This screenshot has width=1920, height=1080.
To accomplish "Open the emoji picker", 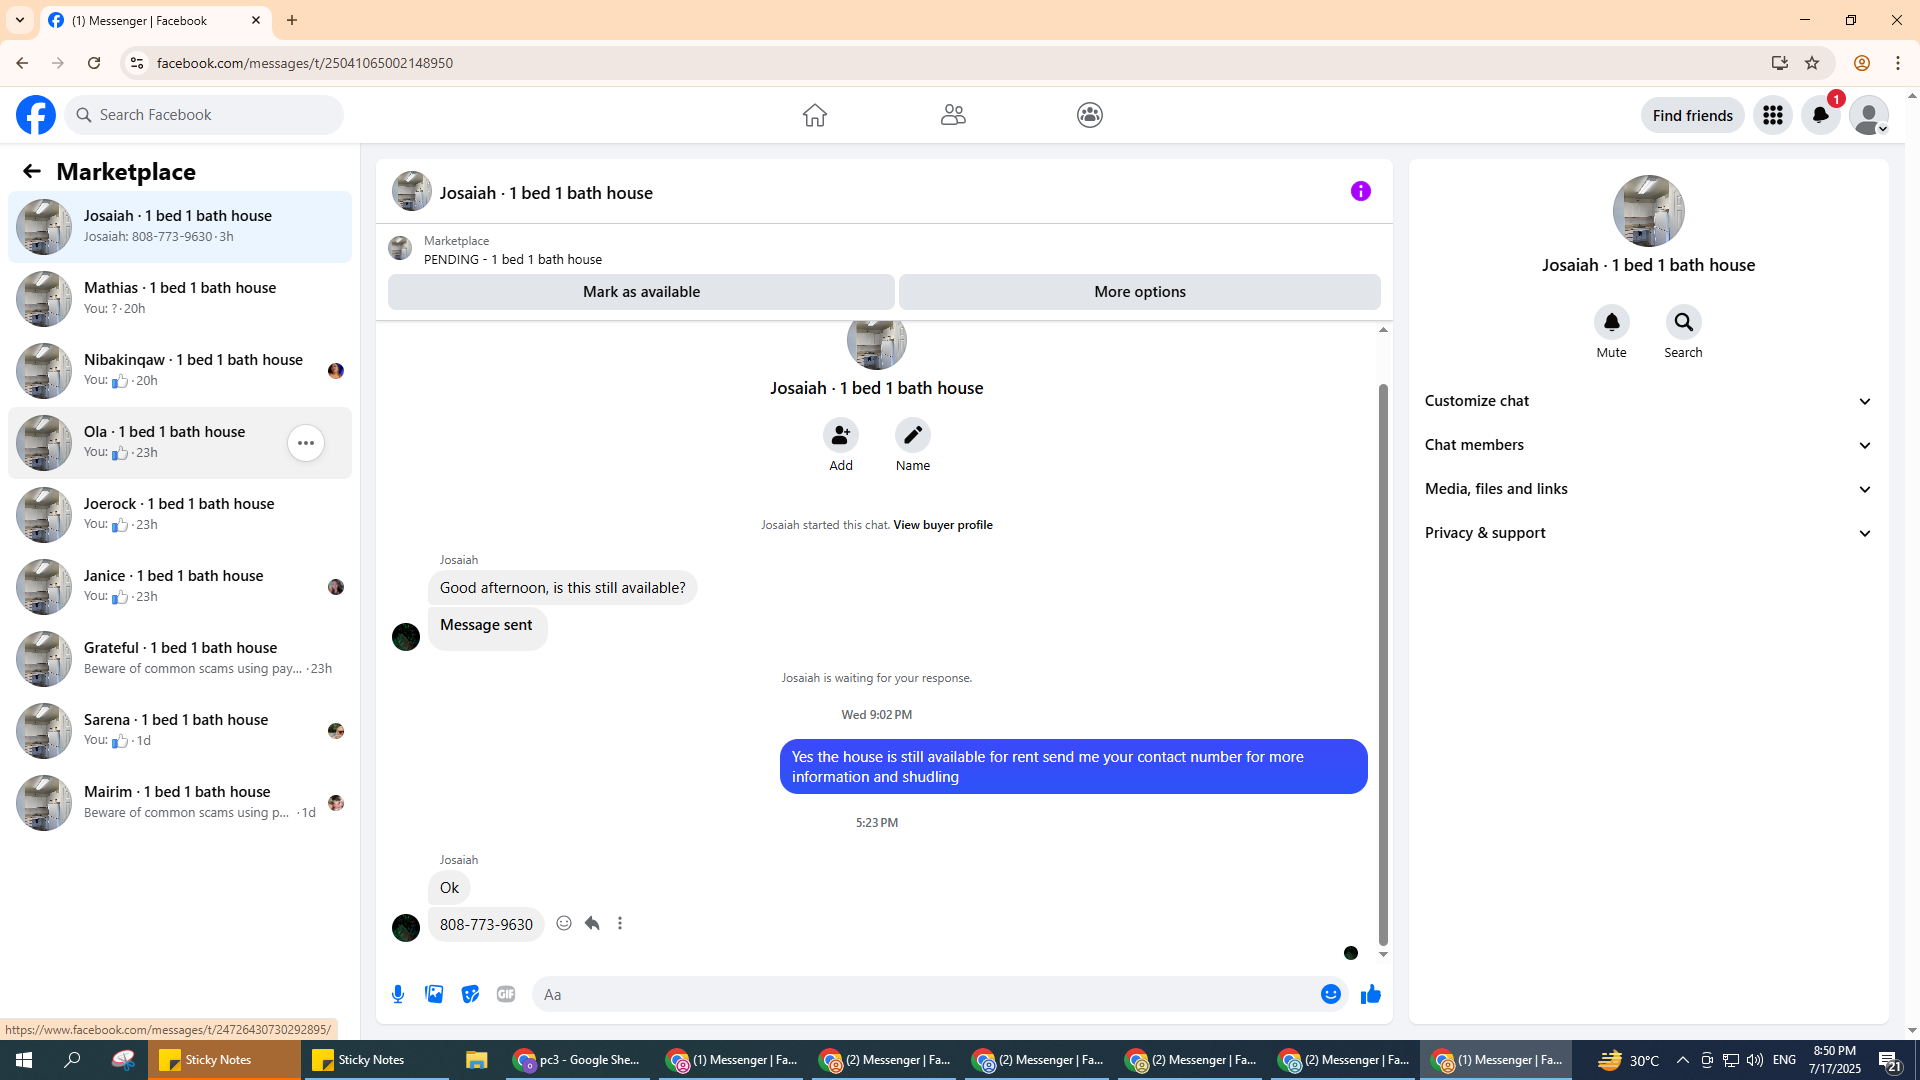I will click(x=1331, y=994).
